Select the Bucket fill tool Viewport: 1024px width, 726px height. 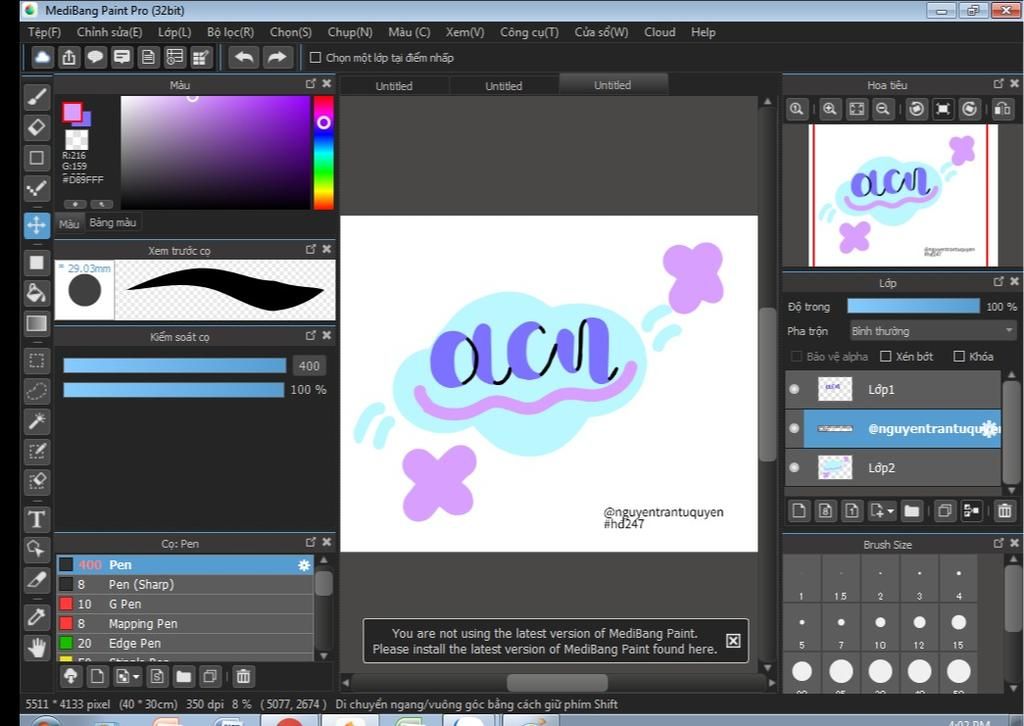(37, 293)
